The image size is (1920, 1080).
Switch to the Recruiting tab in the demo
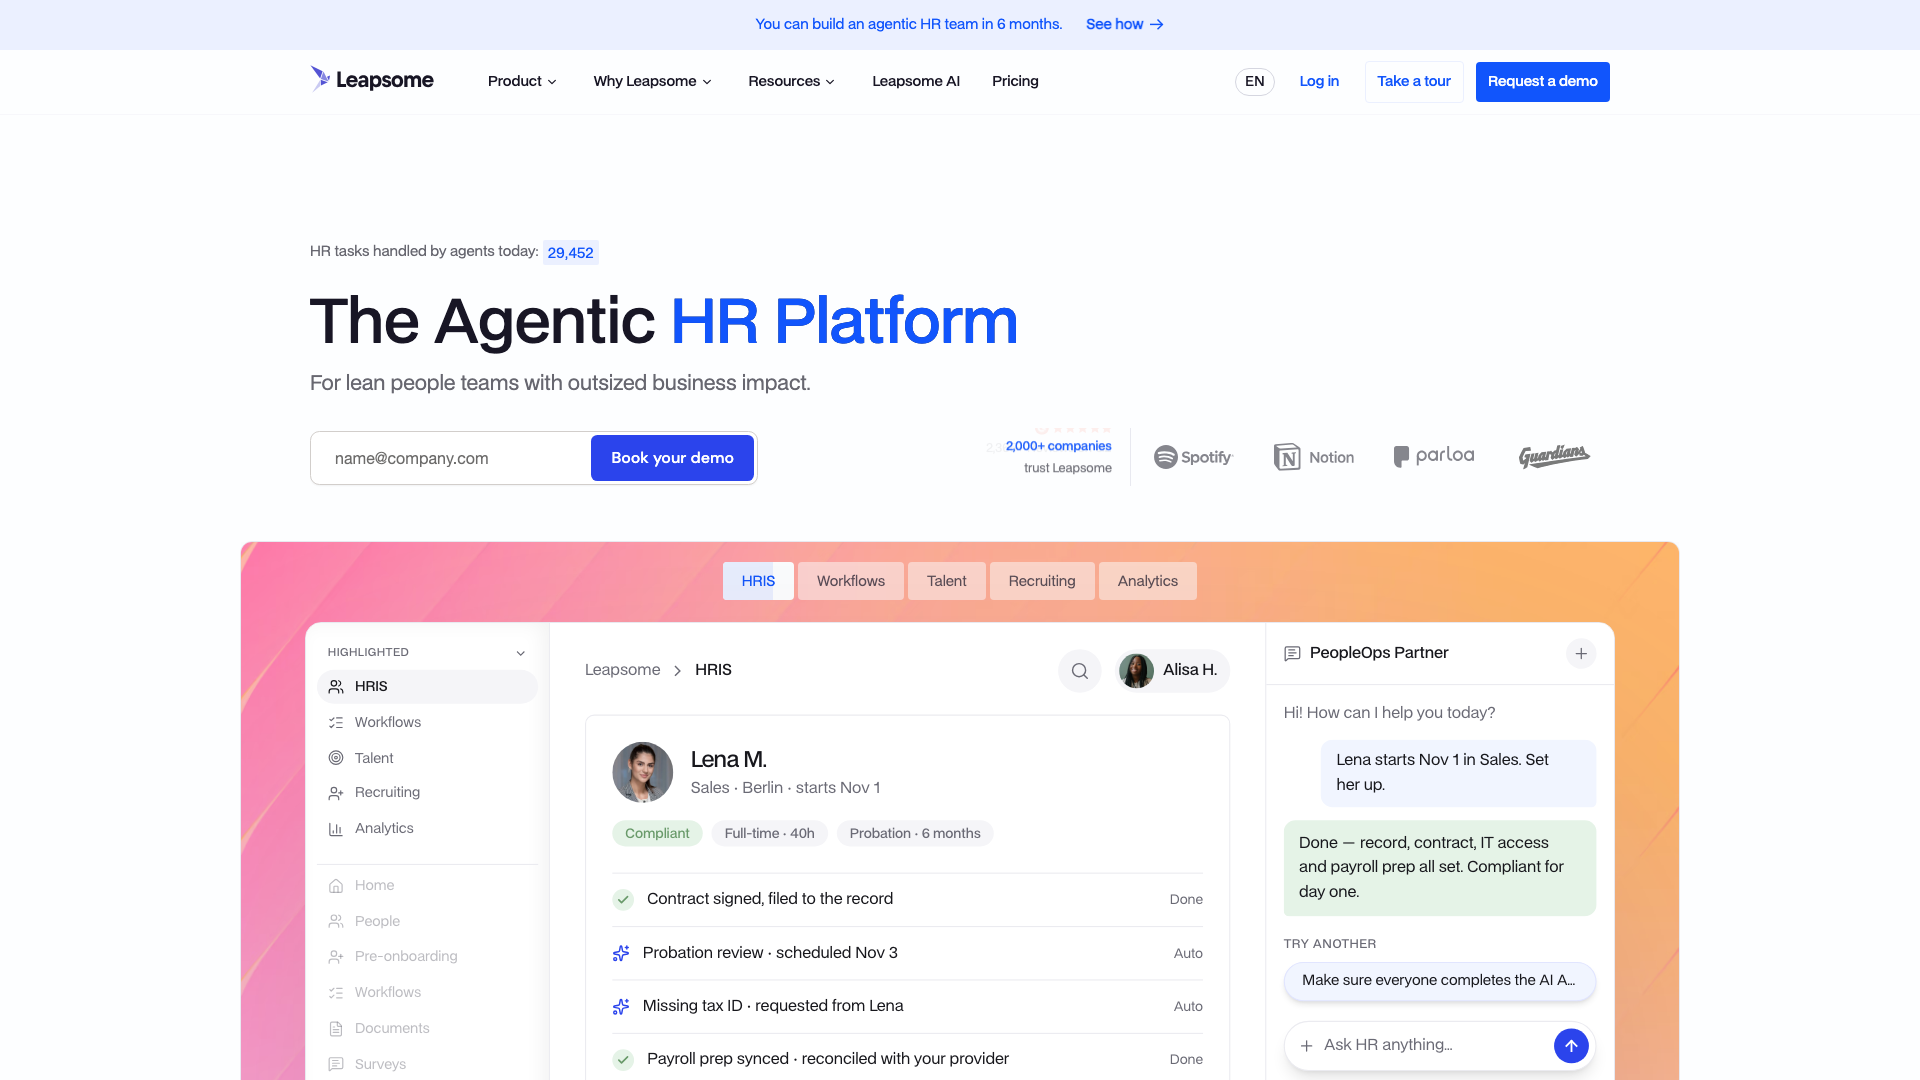[1042, 581]
